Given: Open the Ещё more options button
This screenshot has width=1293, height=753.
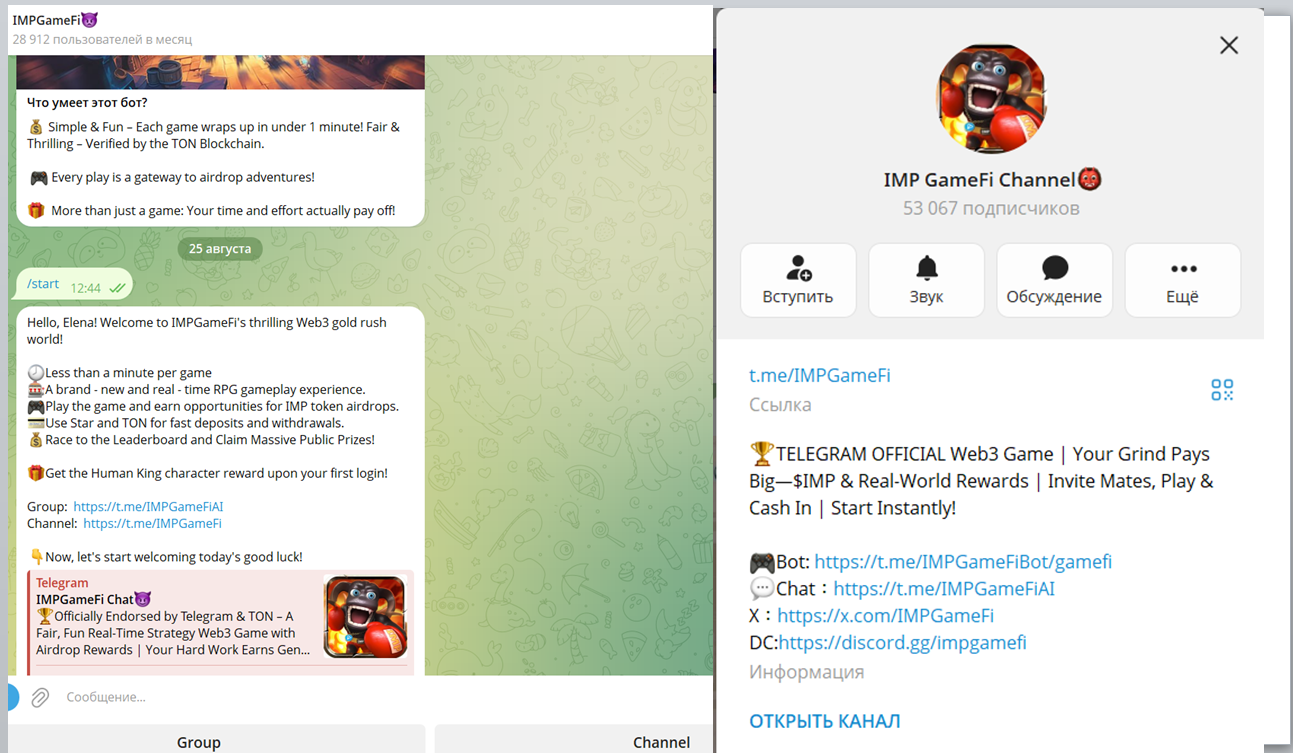Looking at the screenshot, I should [1182, 280].
